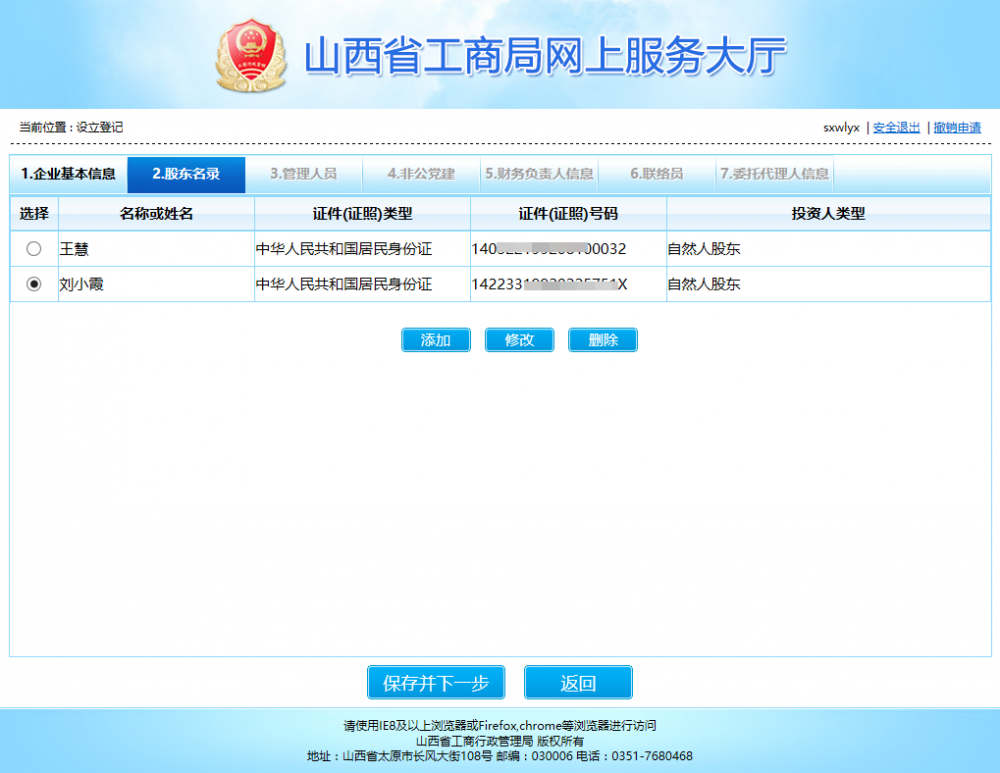
Task: Click 保存并下一步 to continue
Action: [x=436, y=683]
